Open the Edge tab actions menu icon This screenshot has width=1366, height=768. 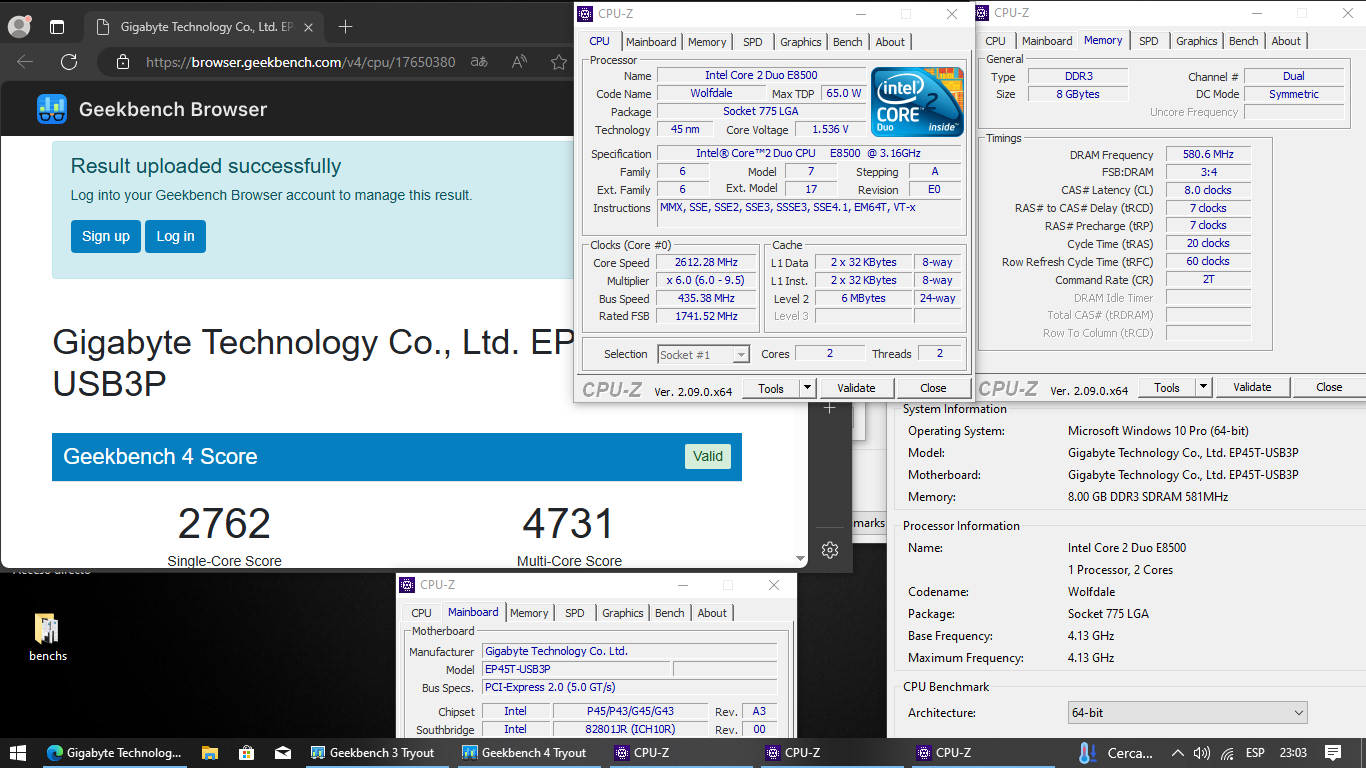(56, 27)
